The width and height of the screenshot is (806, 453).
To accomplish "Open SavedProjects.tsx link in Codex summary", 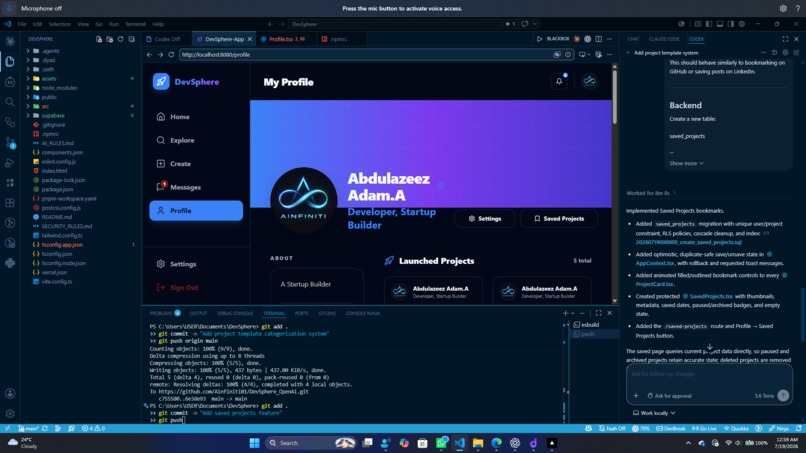I will (711, 296).
